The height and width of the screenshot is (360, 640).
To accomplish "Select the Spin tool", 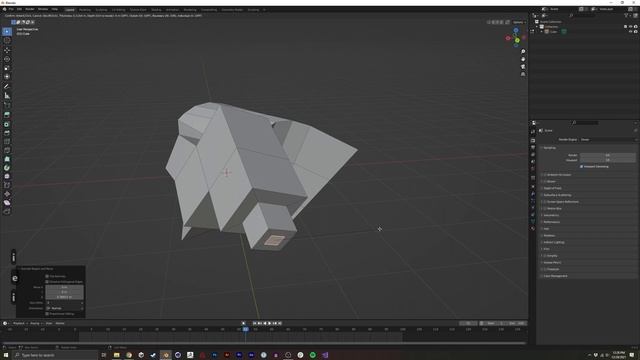I will (7, 168).
